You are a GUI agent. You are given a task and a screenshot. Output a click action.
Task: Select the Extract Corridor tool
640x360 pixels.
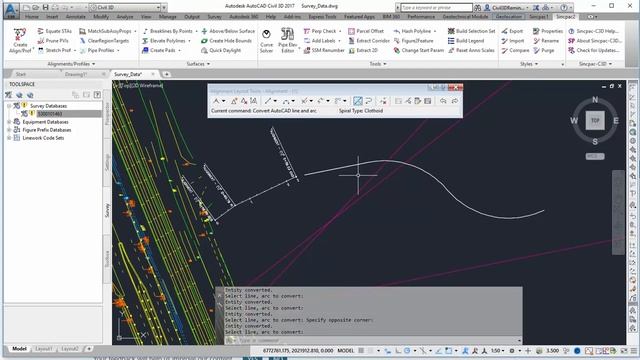[x=369, y=41]
